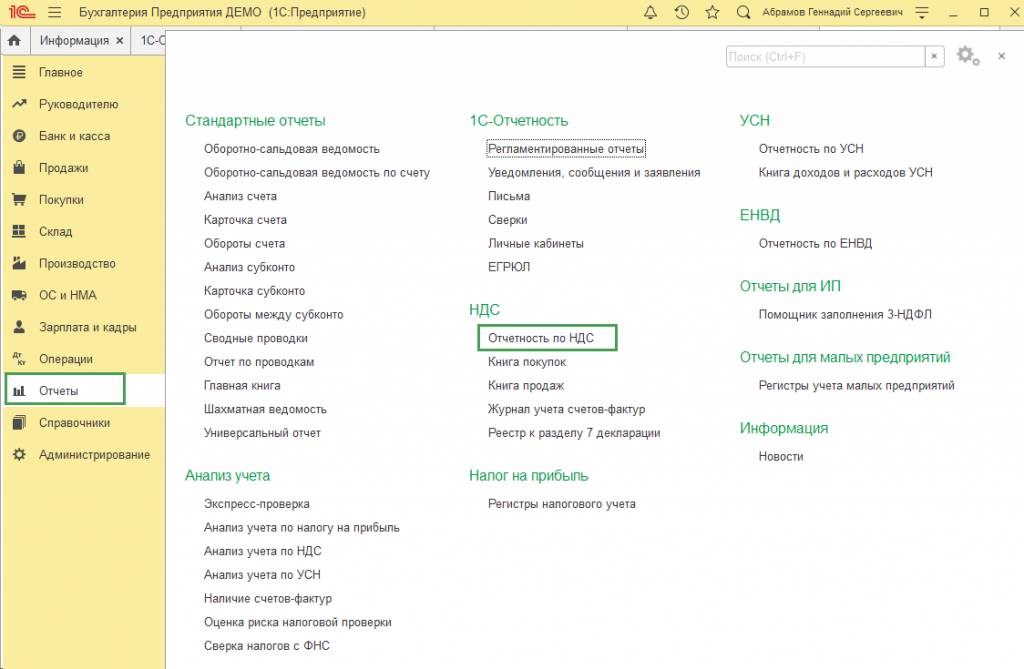
Task: Open the Покупки section
Action: 61,200
